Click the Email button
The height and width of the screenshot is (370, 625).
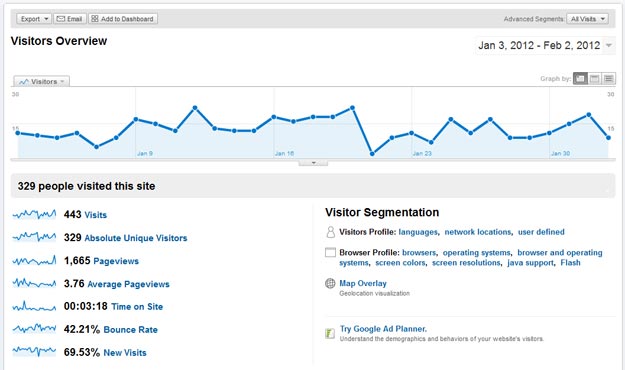[x=70, y=19]
